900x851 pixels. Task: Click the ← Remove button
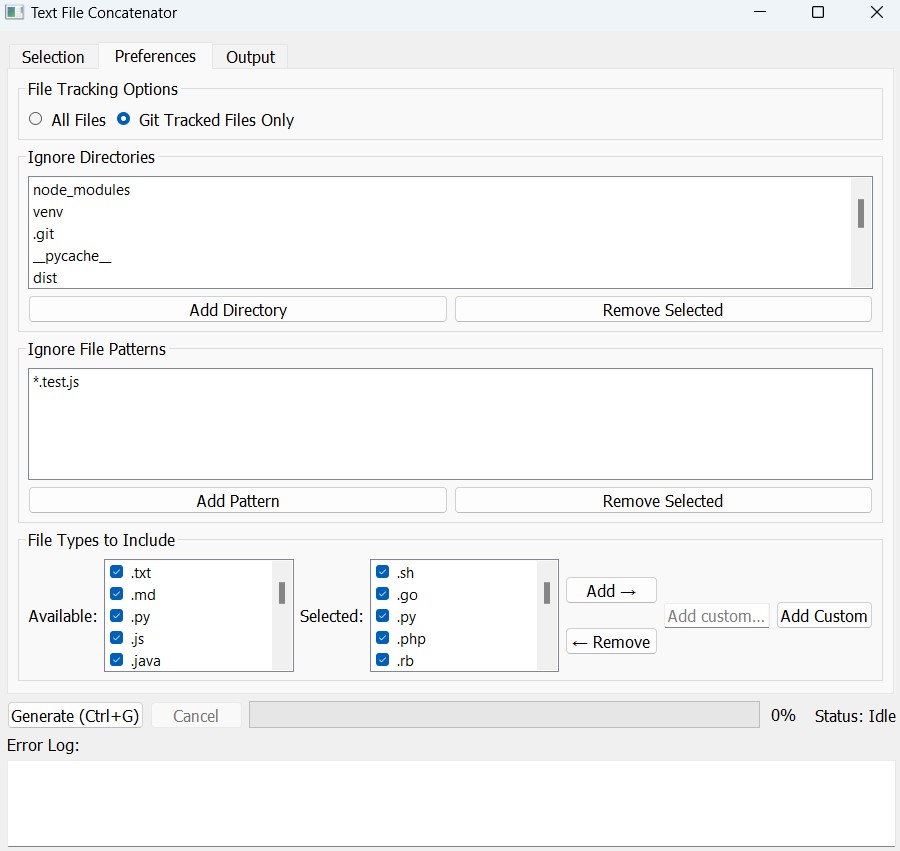click(611, 642)
